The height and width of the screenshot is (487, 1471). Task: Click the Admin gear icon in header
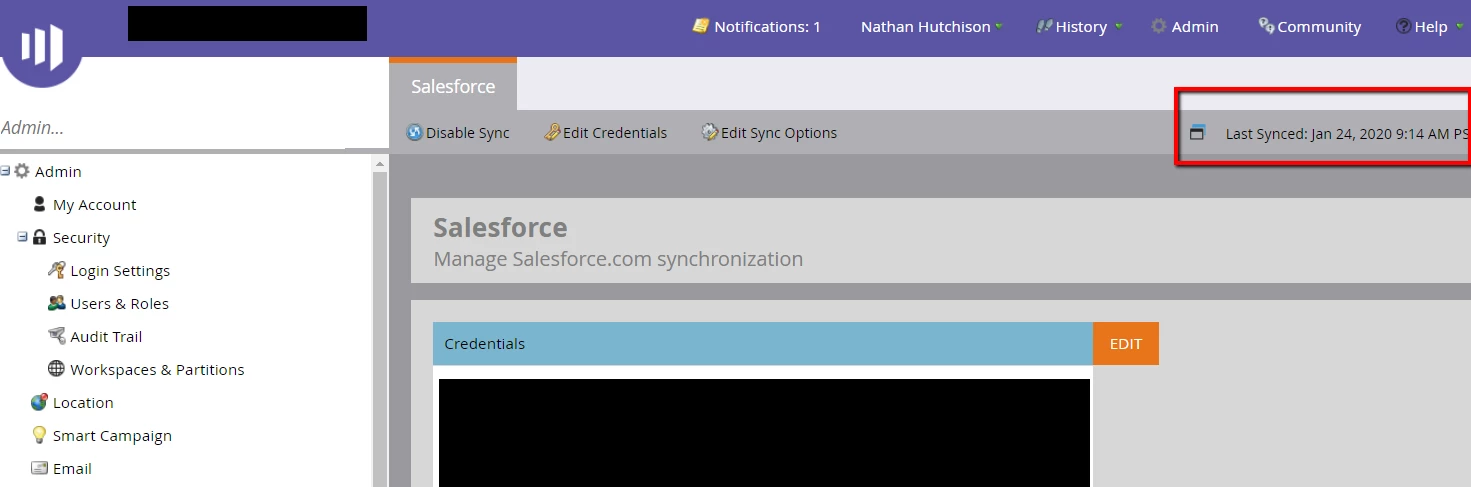1159,27
